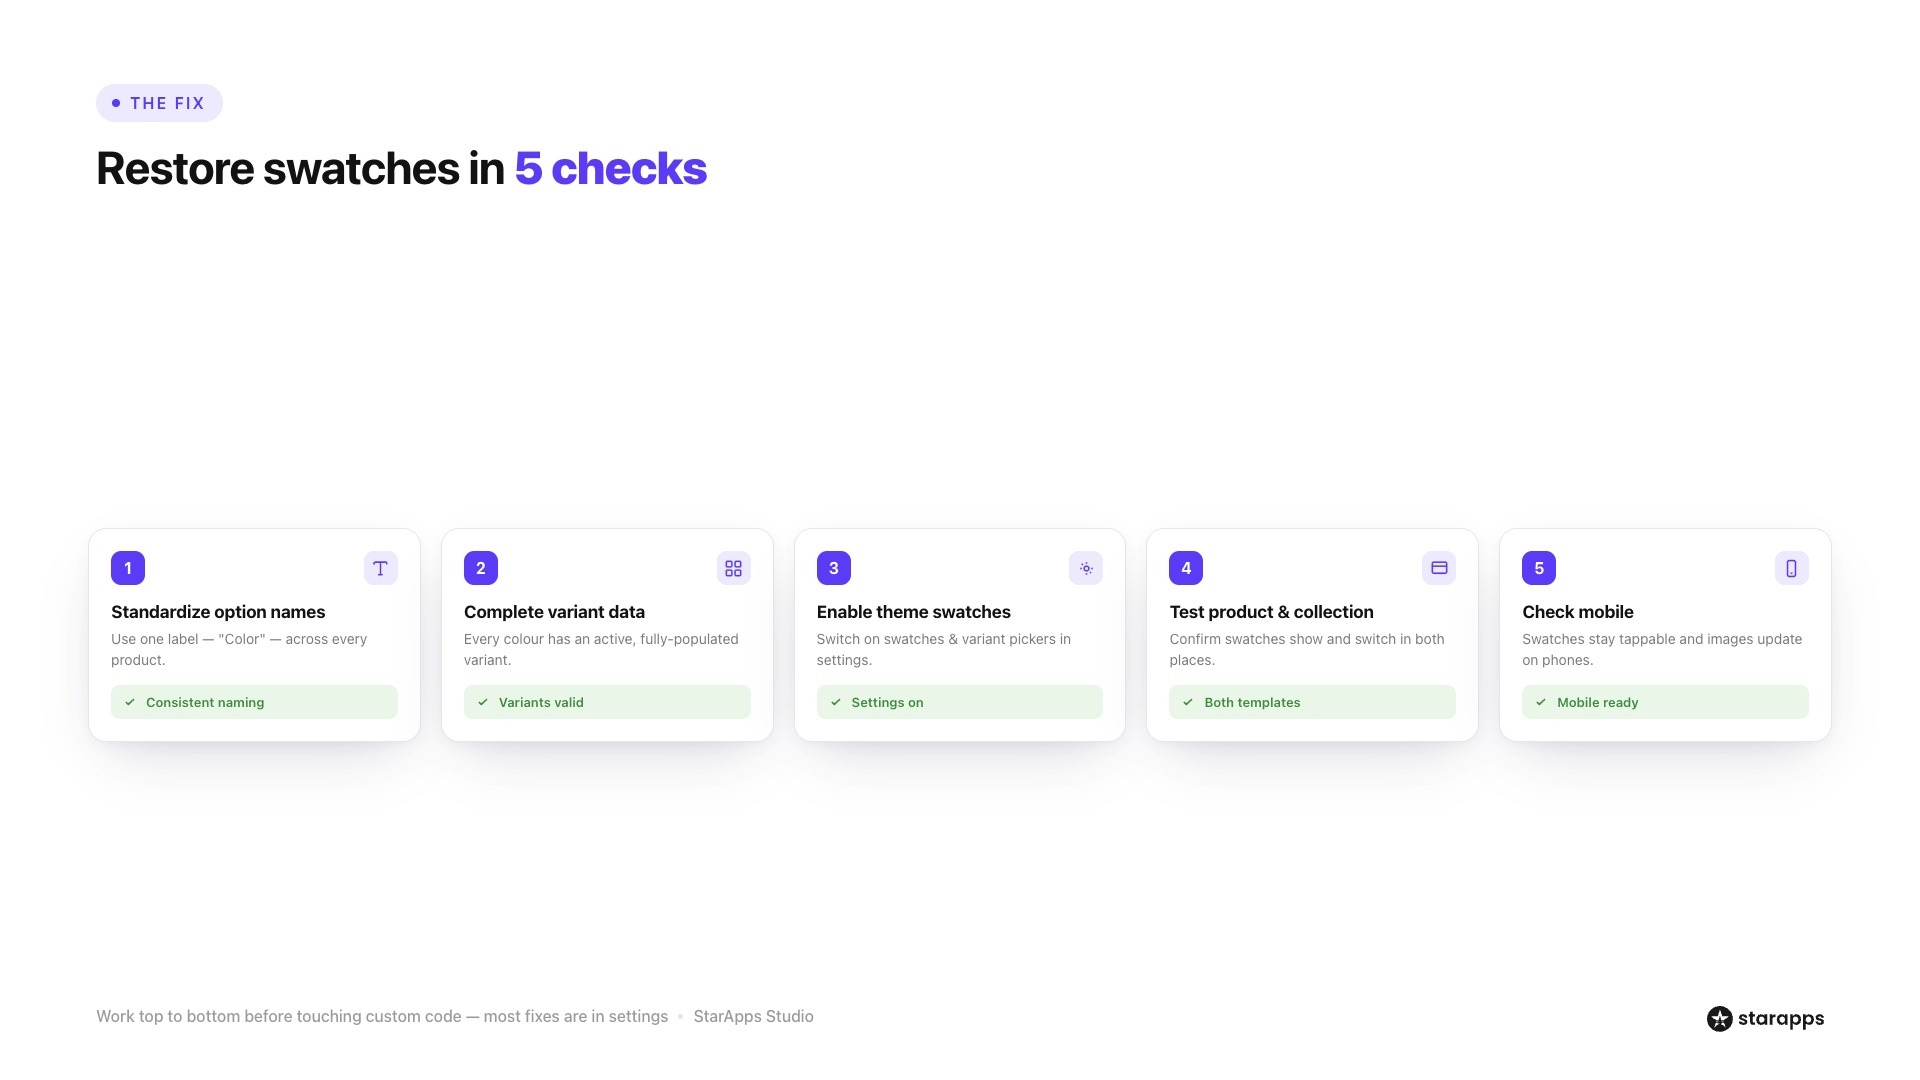The image size is (1920, 1080).
Task: Click the "Switch on swatches & variant pickers" description
Action: click(943, 649)
